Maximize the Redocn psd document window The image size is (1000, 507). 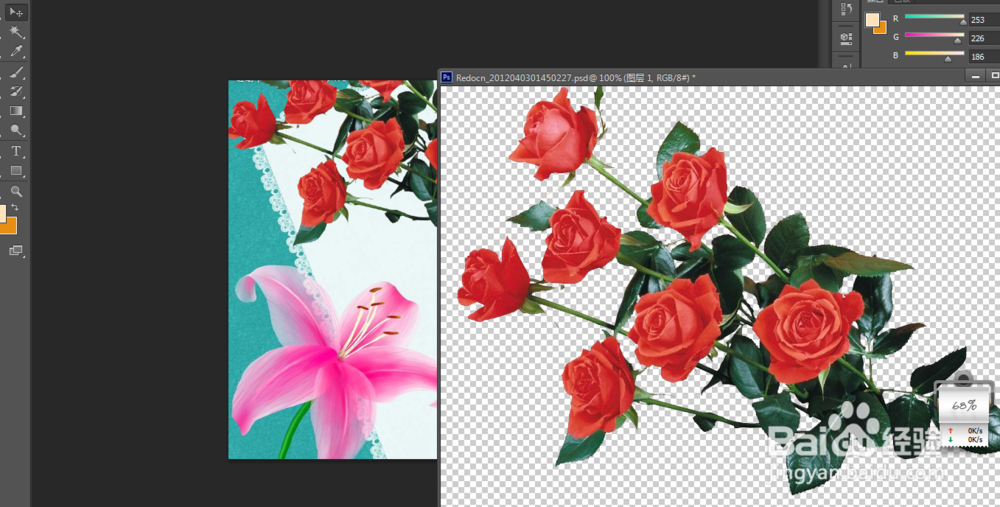coord(994,77)
